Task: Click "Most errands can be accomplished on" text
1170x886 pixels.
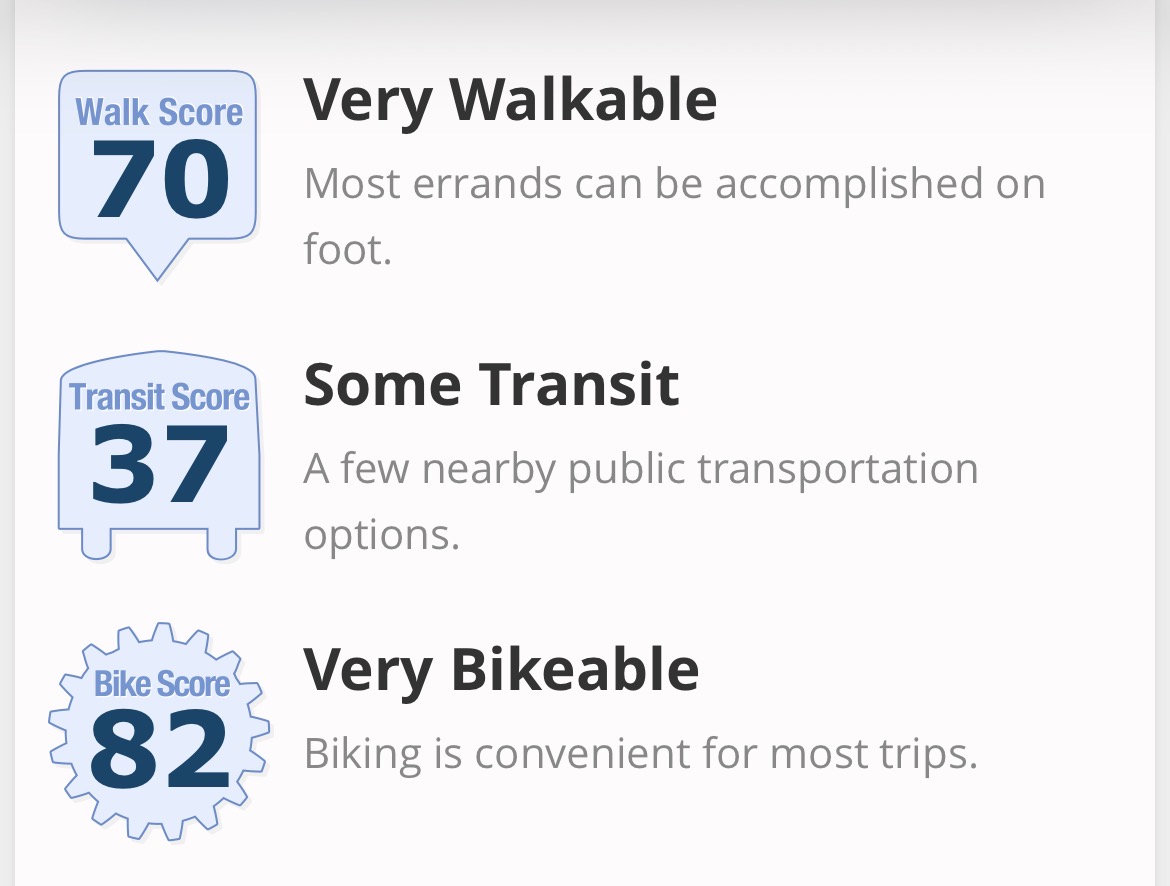Action: pyautogui.click(x=674, y=184)
